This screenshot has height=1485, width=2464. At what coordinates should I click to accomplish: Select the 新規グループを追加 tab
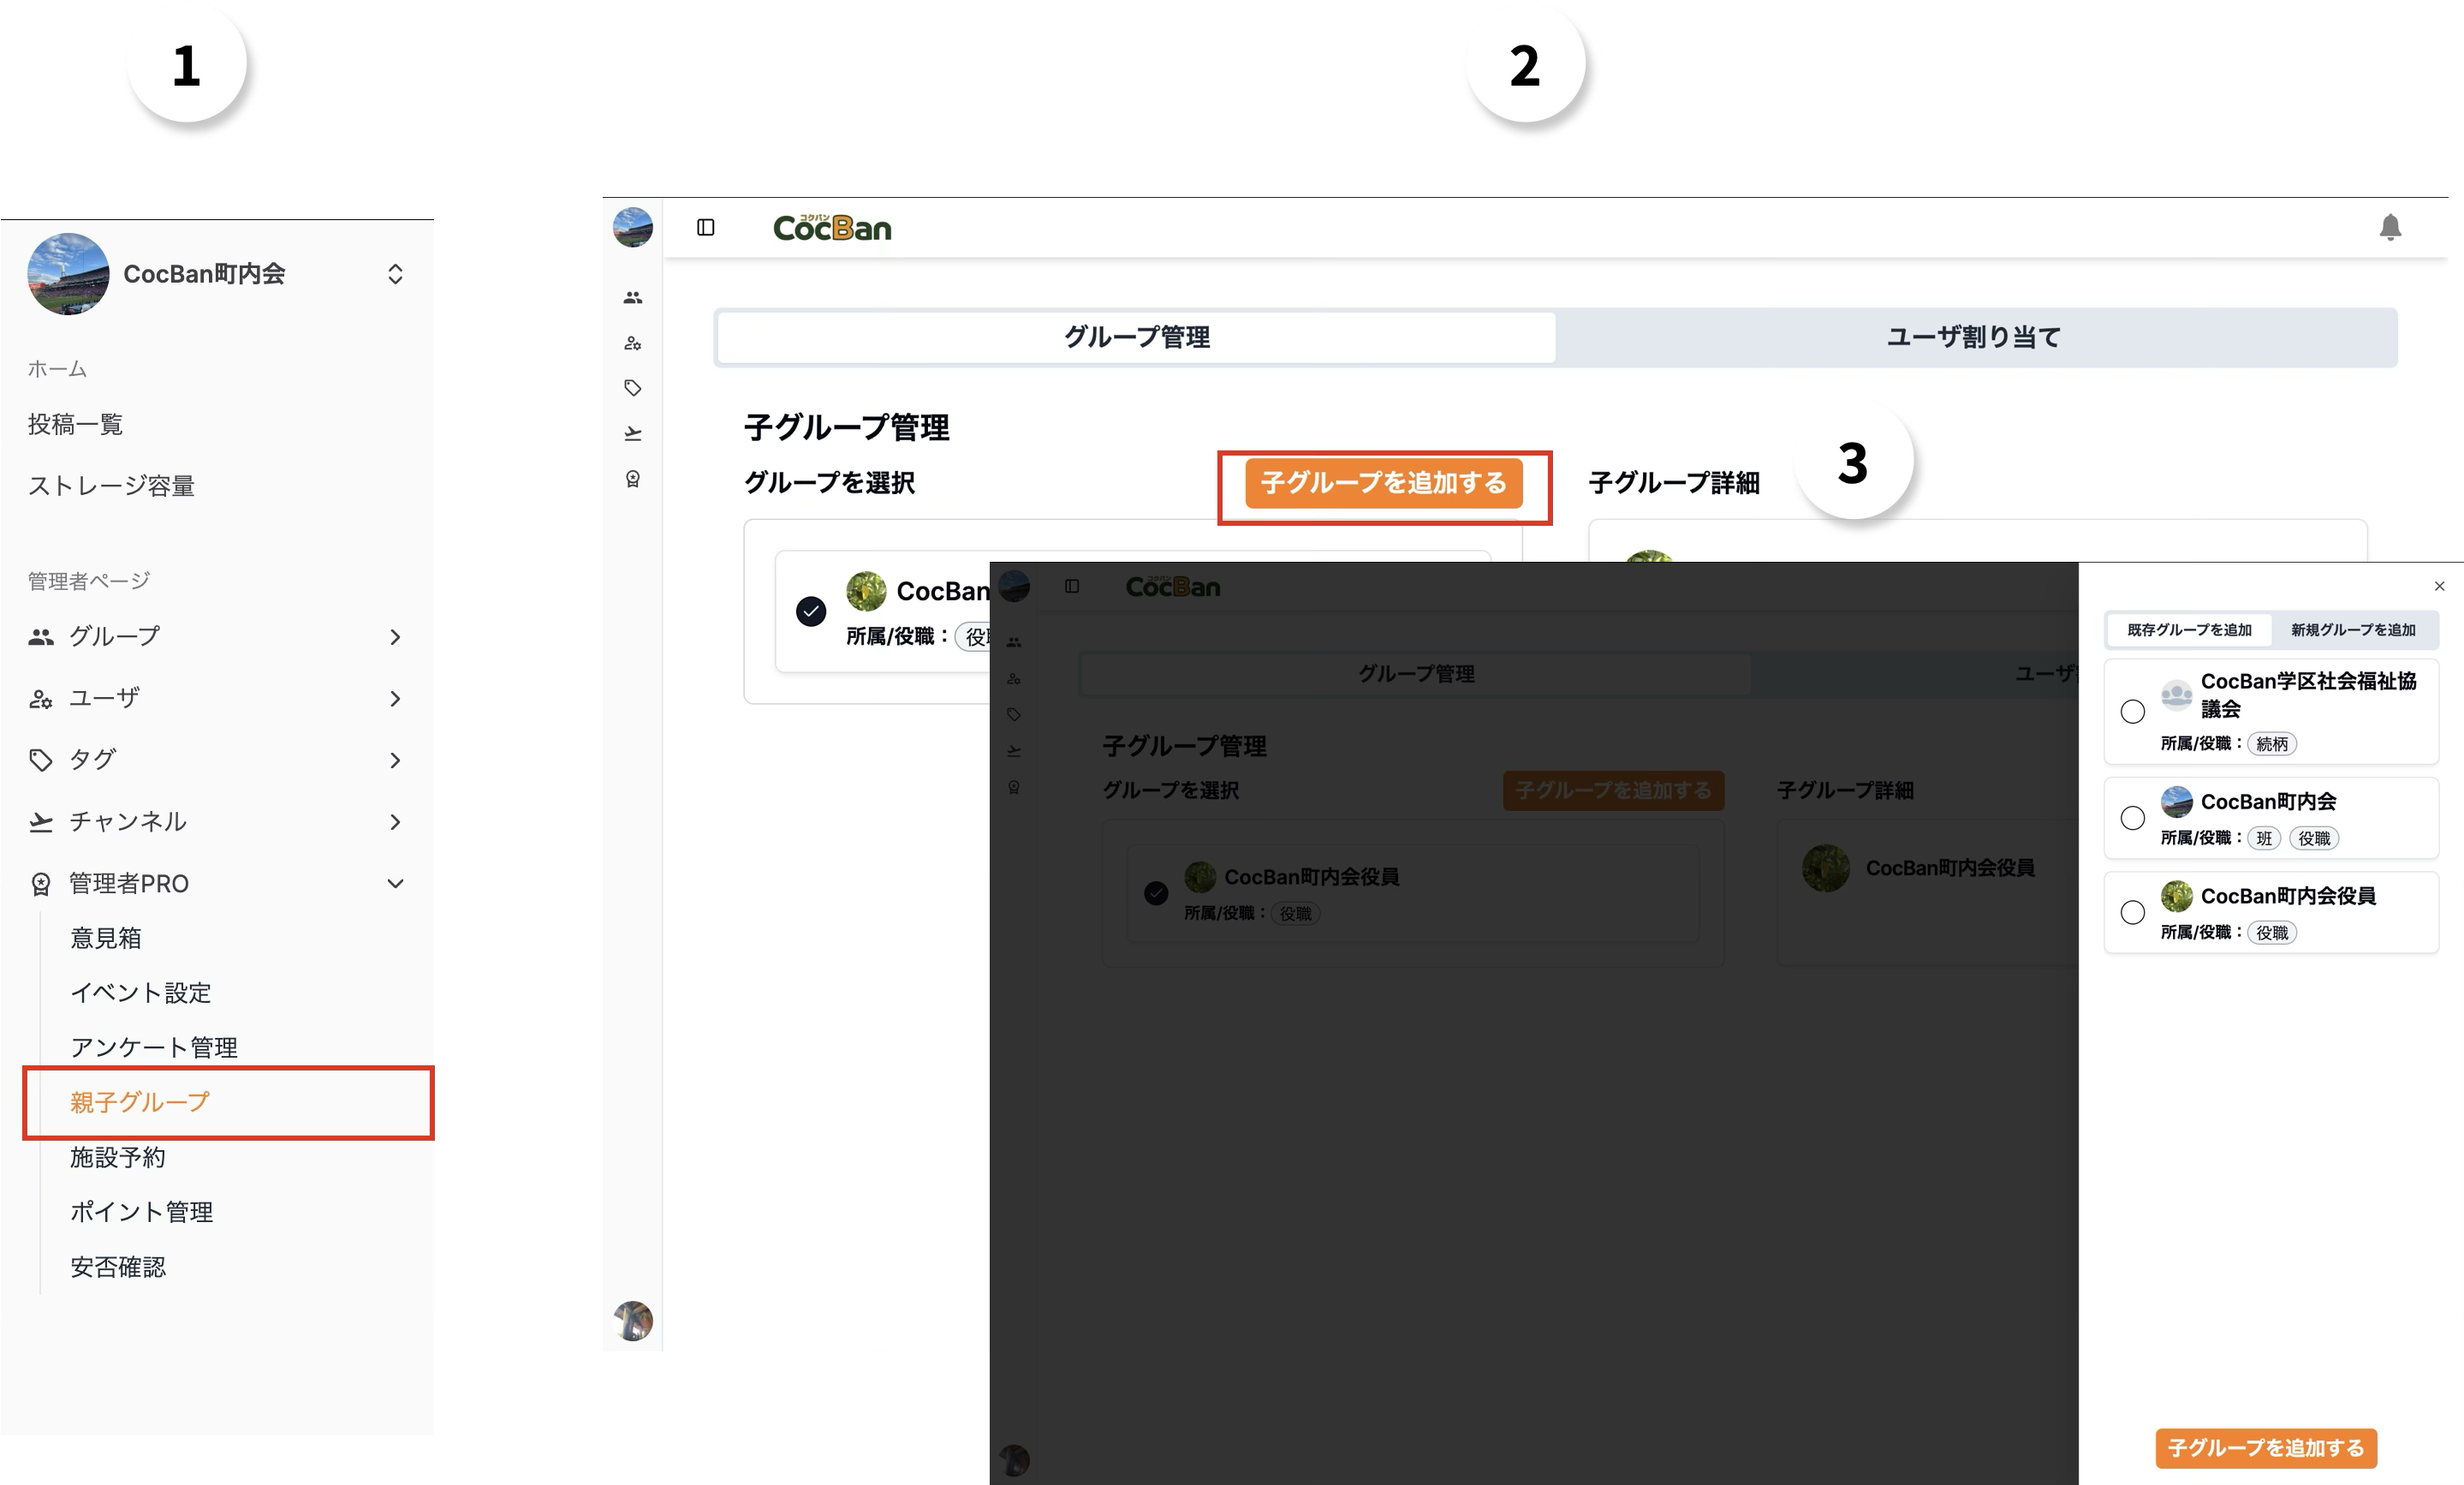[x=2353, y=630]
